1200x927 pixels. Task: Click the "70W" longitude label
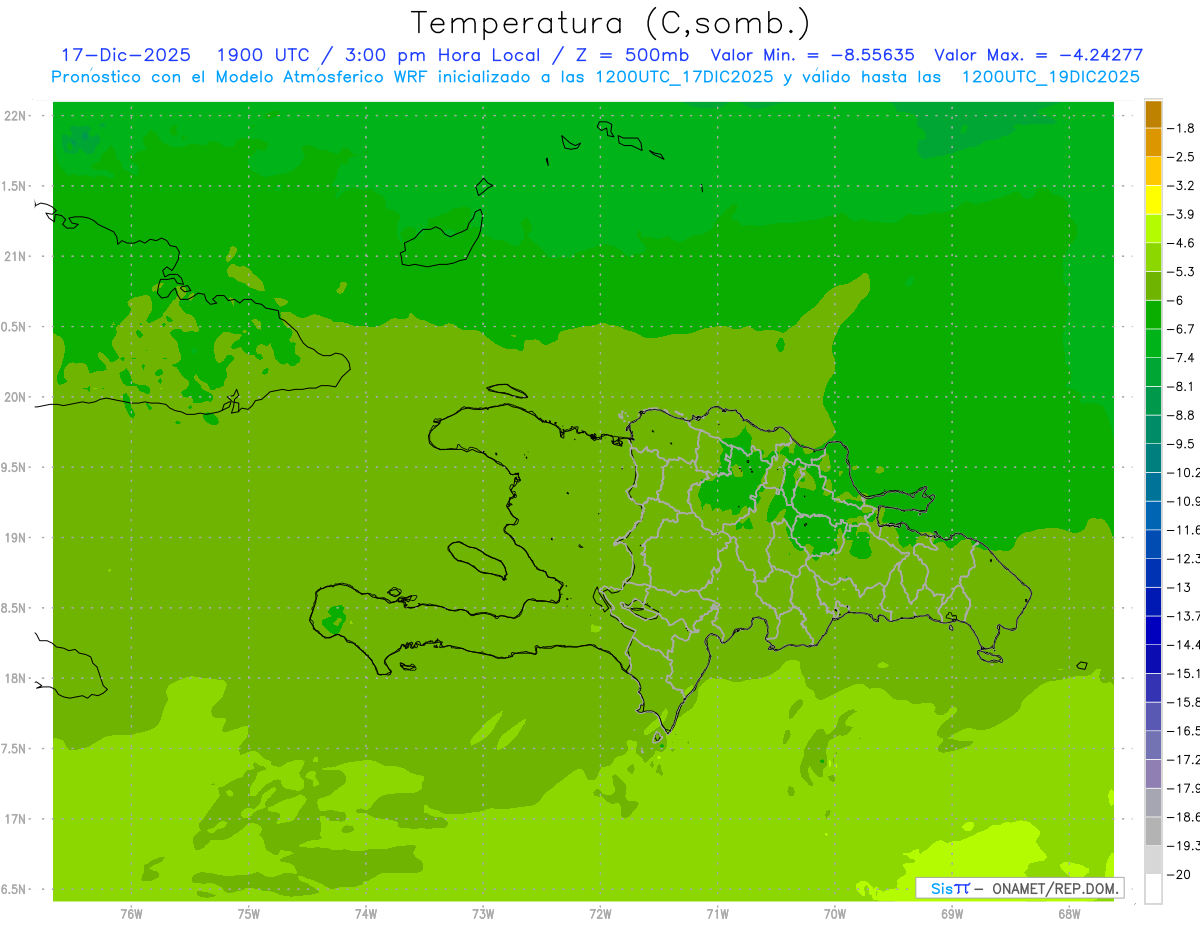coord(835,914)
